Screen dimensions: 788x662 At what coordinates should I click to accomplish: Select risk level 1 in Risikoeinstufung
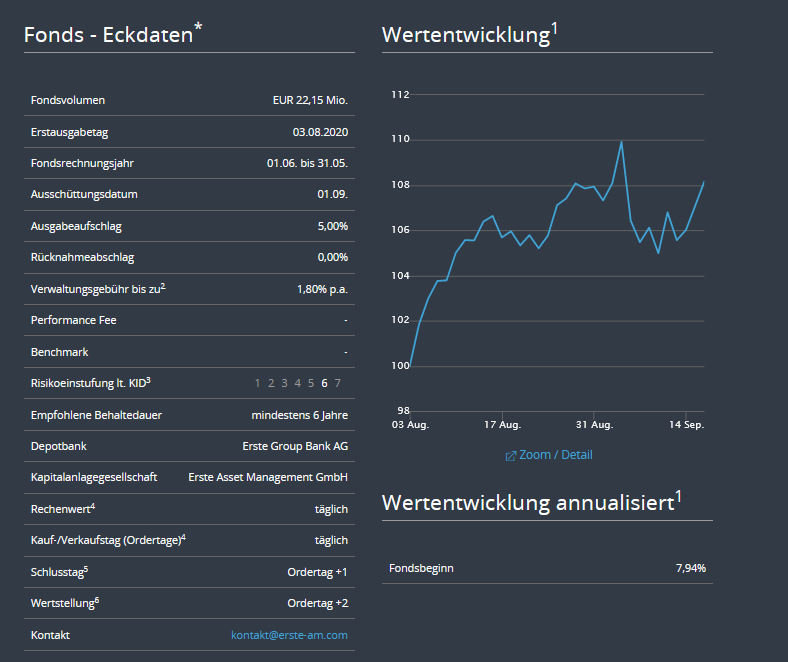[x=257, y=383]
